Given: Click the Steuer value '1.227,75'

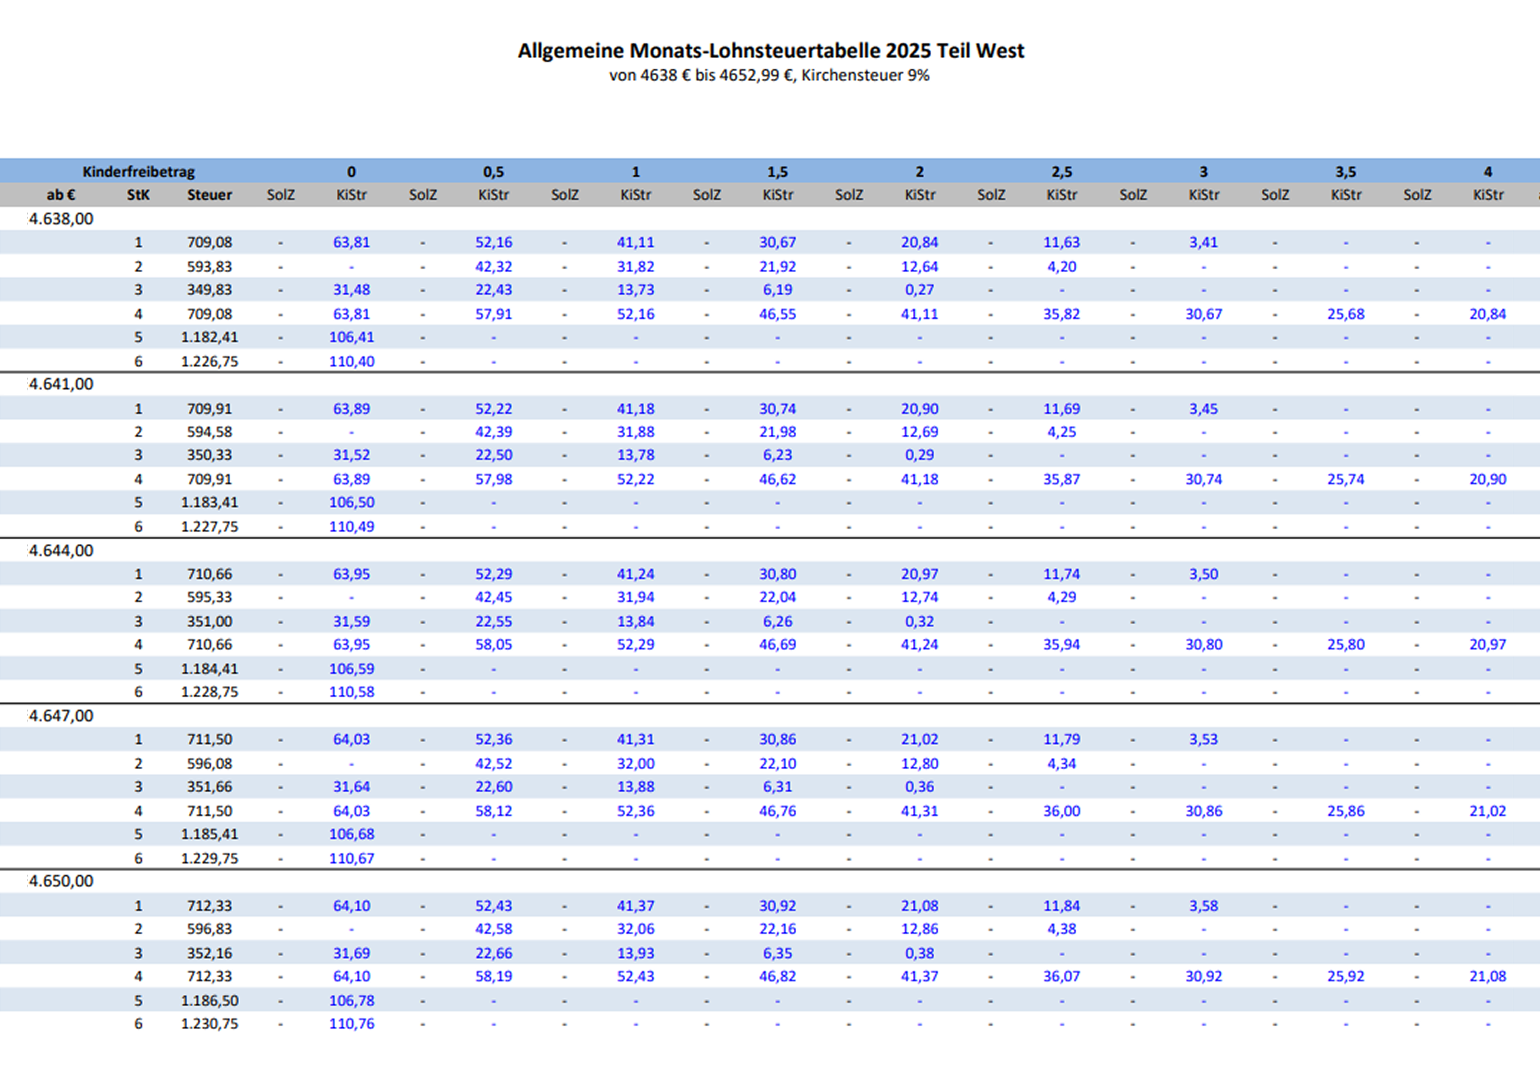Looking at the screenshot, I should (209, 526).
